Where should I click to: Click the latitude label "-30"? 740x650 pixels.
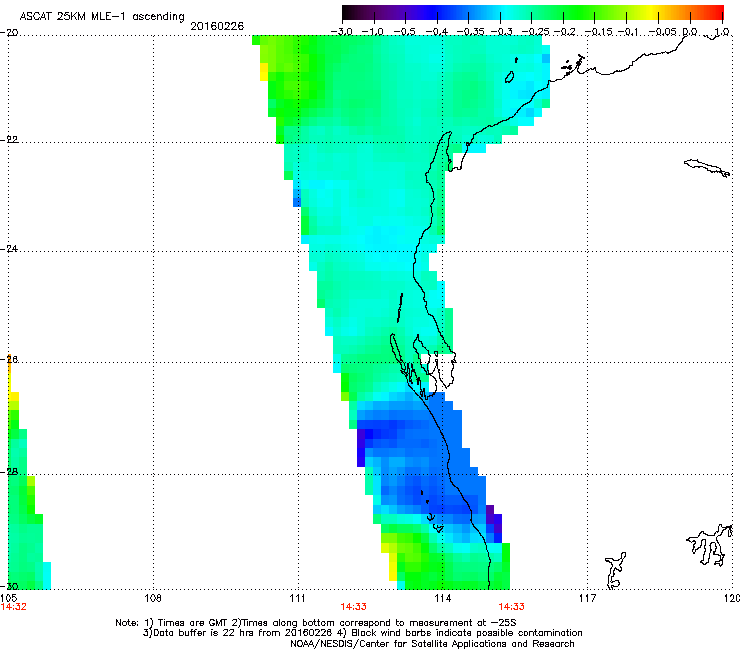point(9,586)
